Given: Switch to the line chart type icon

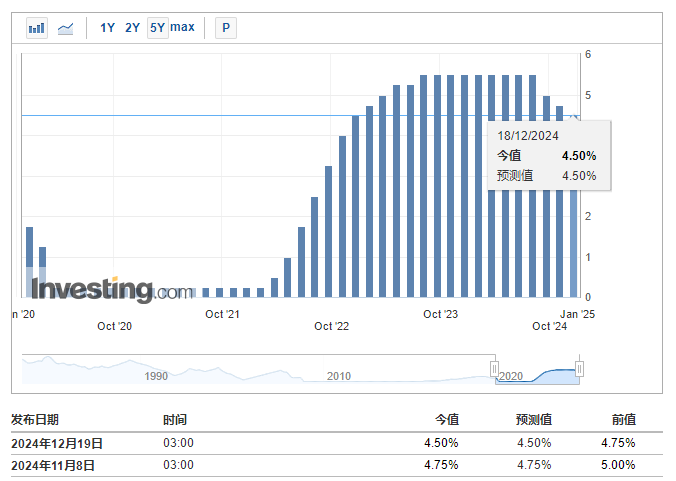Looking at the screenshot, I should [66, 28].
